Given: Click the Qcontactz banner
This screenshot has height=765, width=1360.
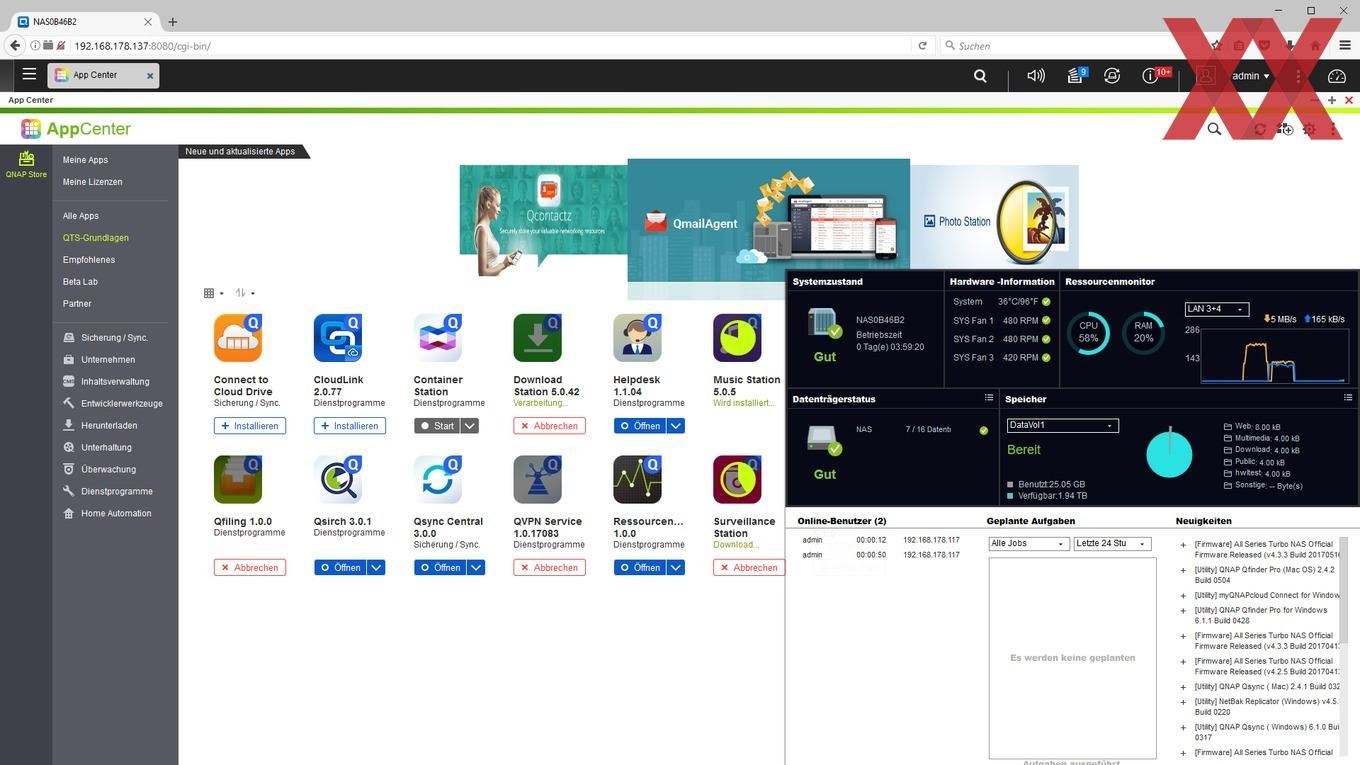Looking at the screenshot, I should pyautogui.click(x=543, y=221).
